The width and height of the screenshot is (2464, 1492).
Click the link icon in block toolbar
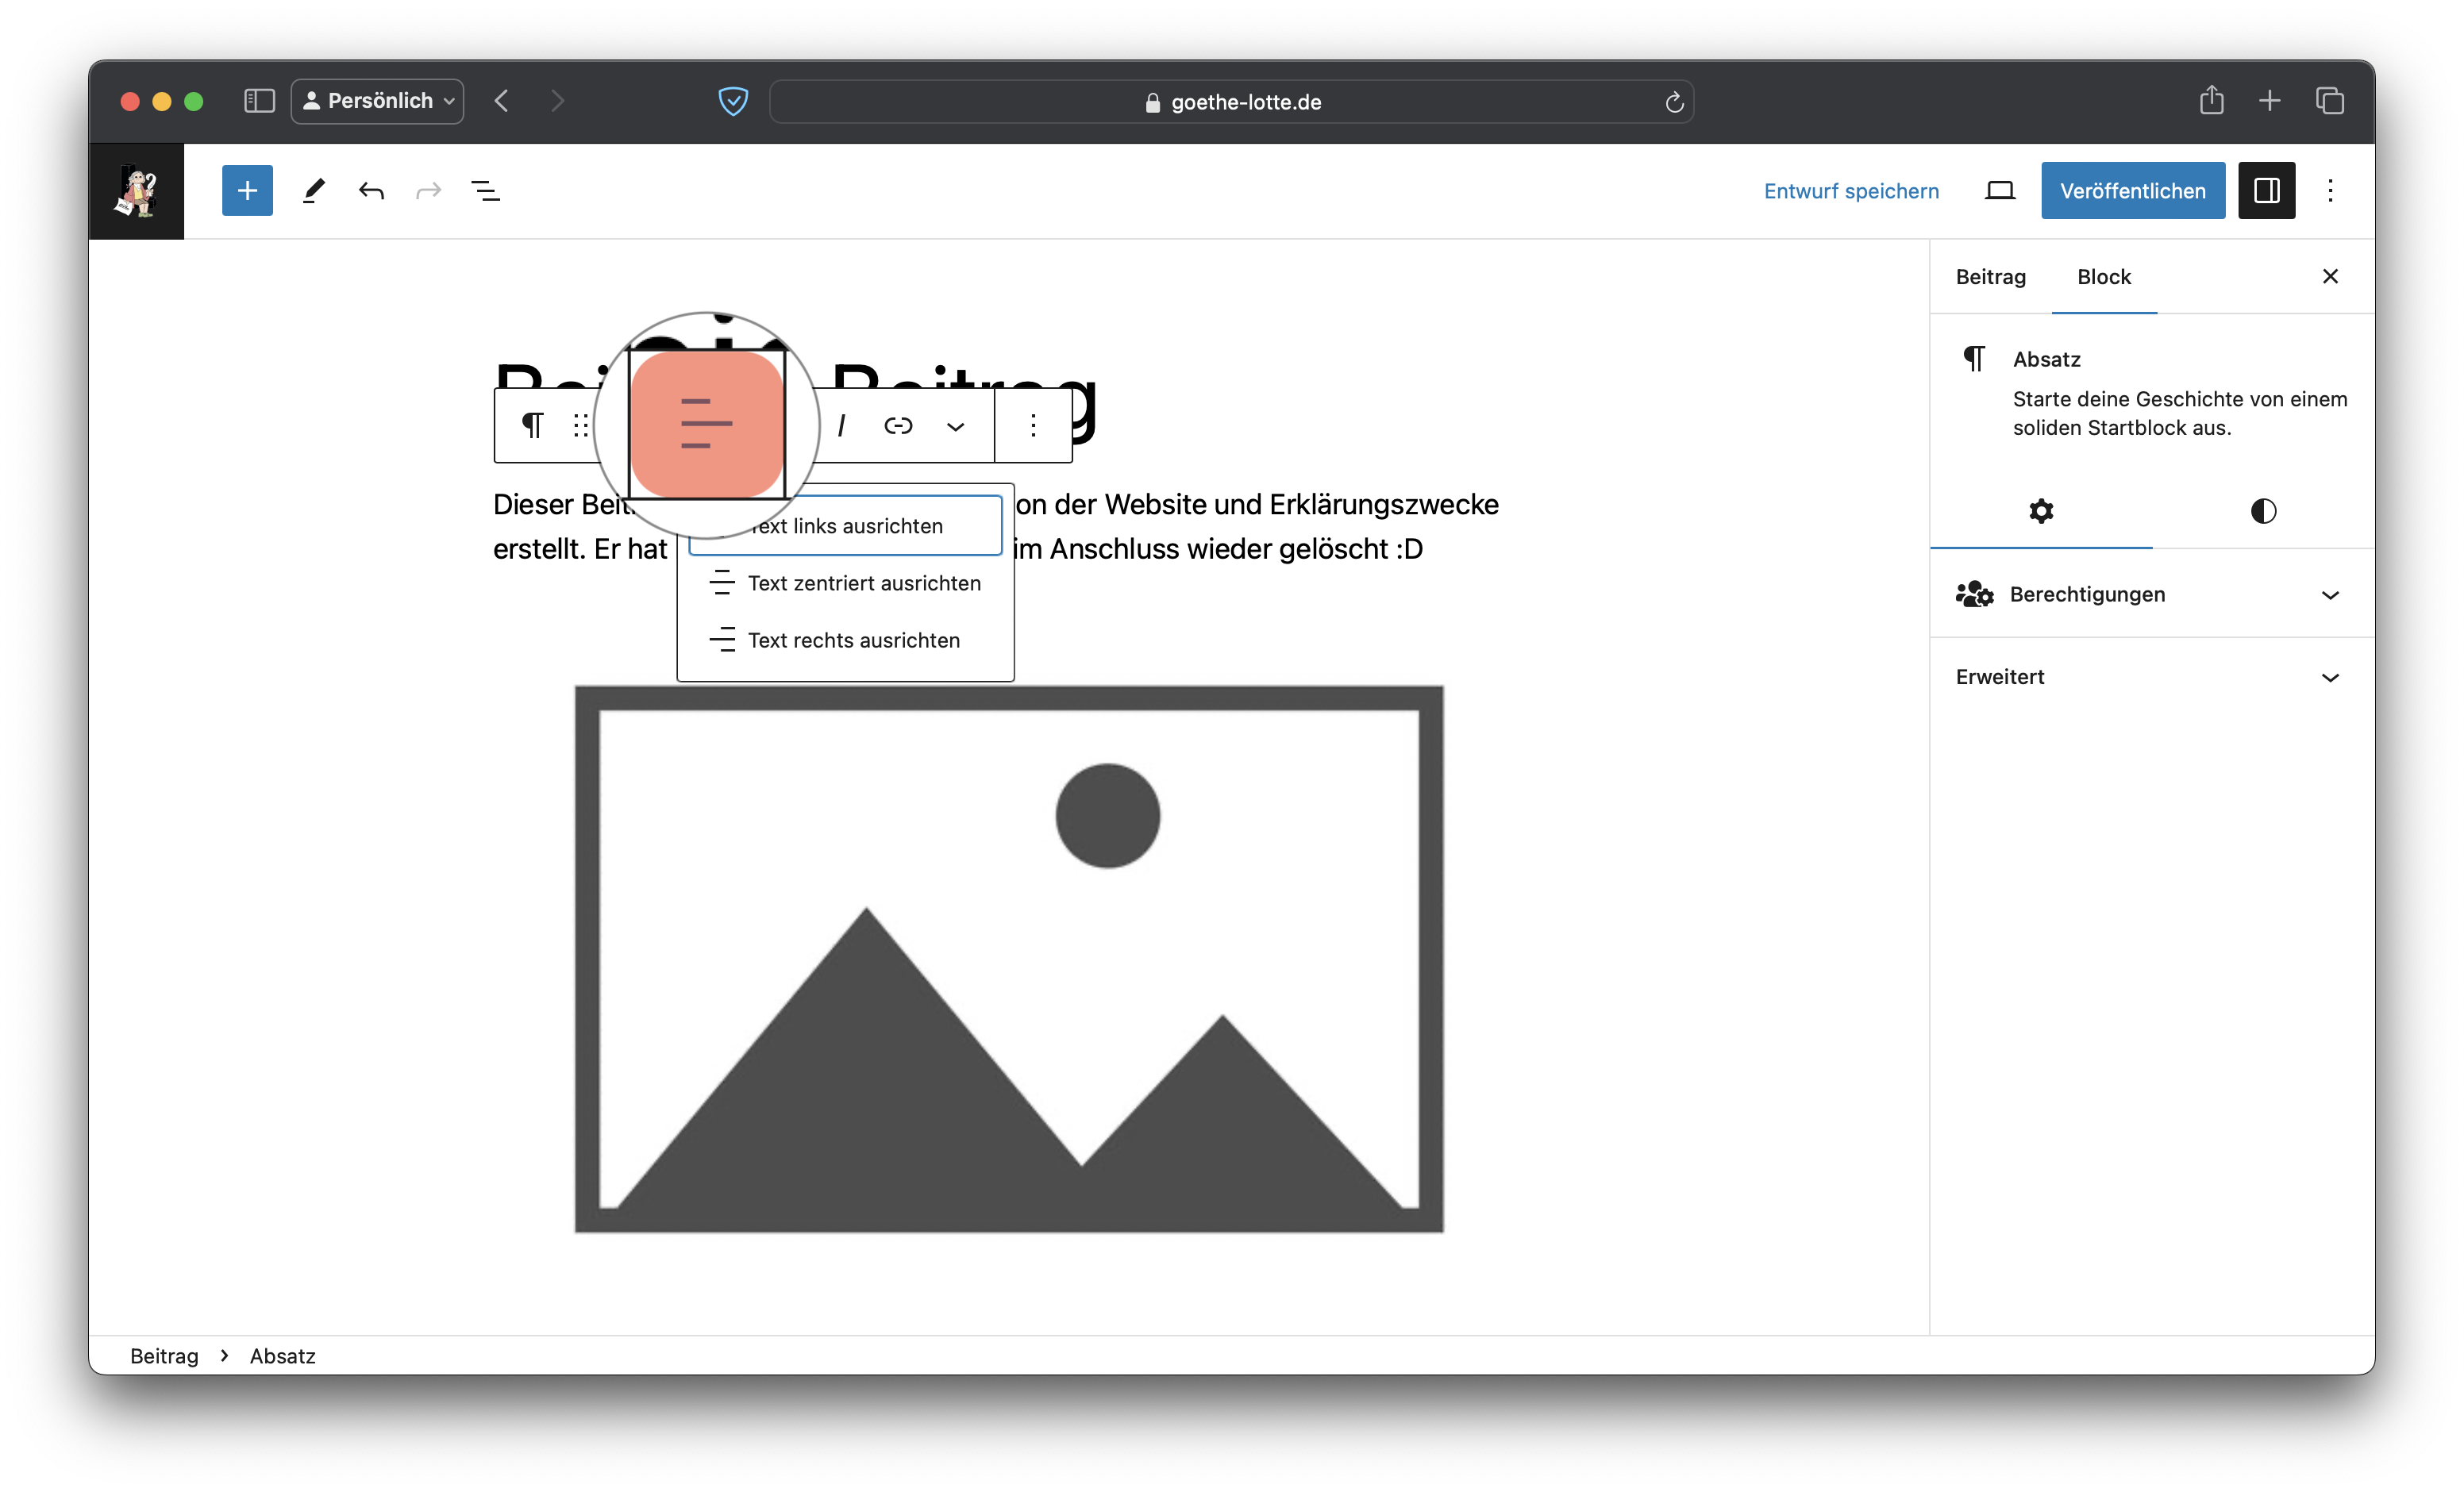(898, 426)
